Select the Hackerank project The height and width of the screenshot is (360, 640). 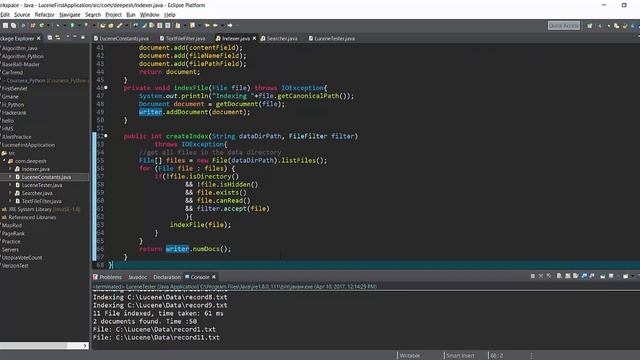14,113
